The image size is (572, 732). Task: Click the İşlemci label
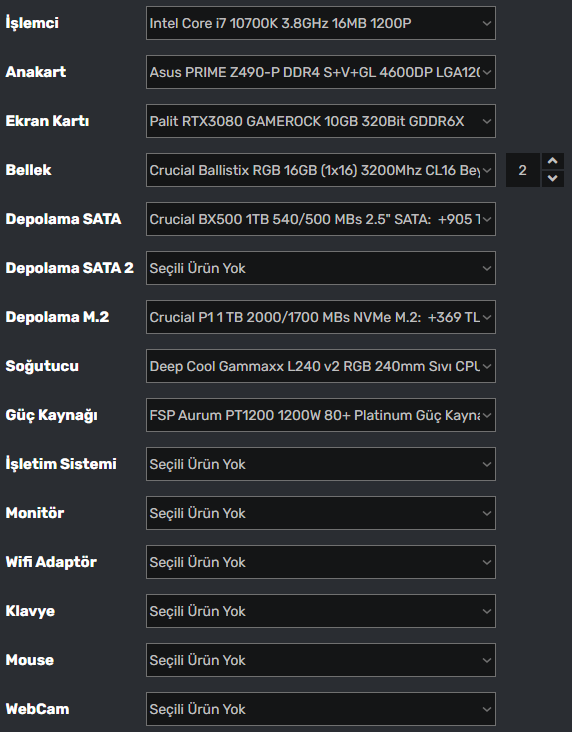(32, 23)
